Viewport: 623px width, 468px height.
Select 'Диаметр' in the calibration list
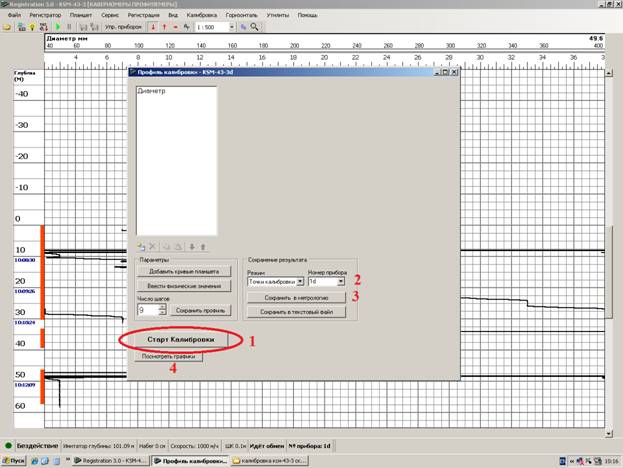[151, 91]
